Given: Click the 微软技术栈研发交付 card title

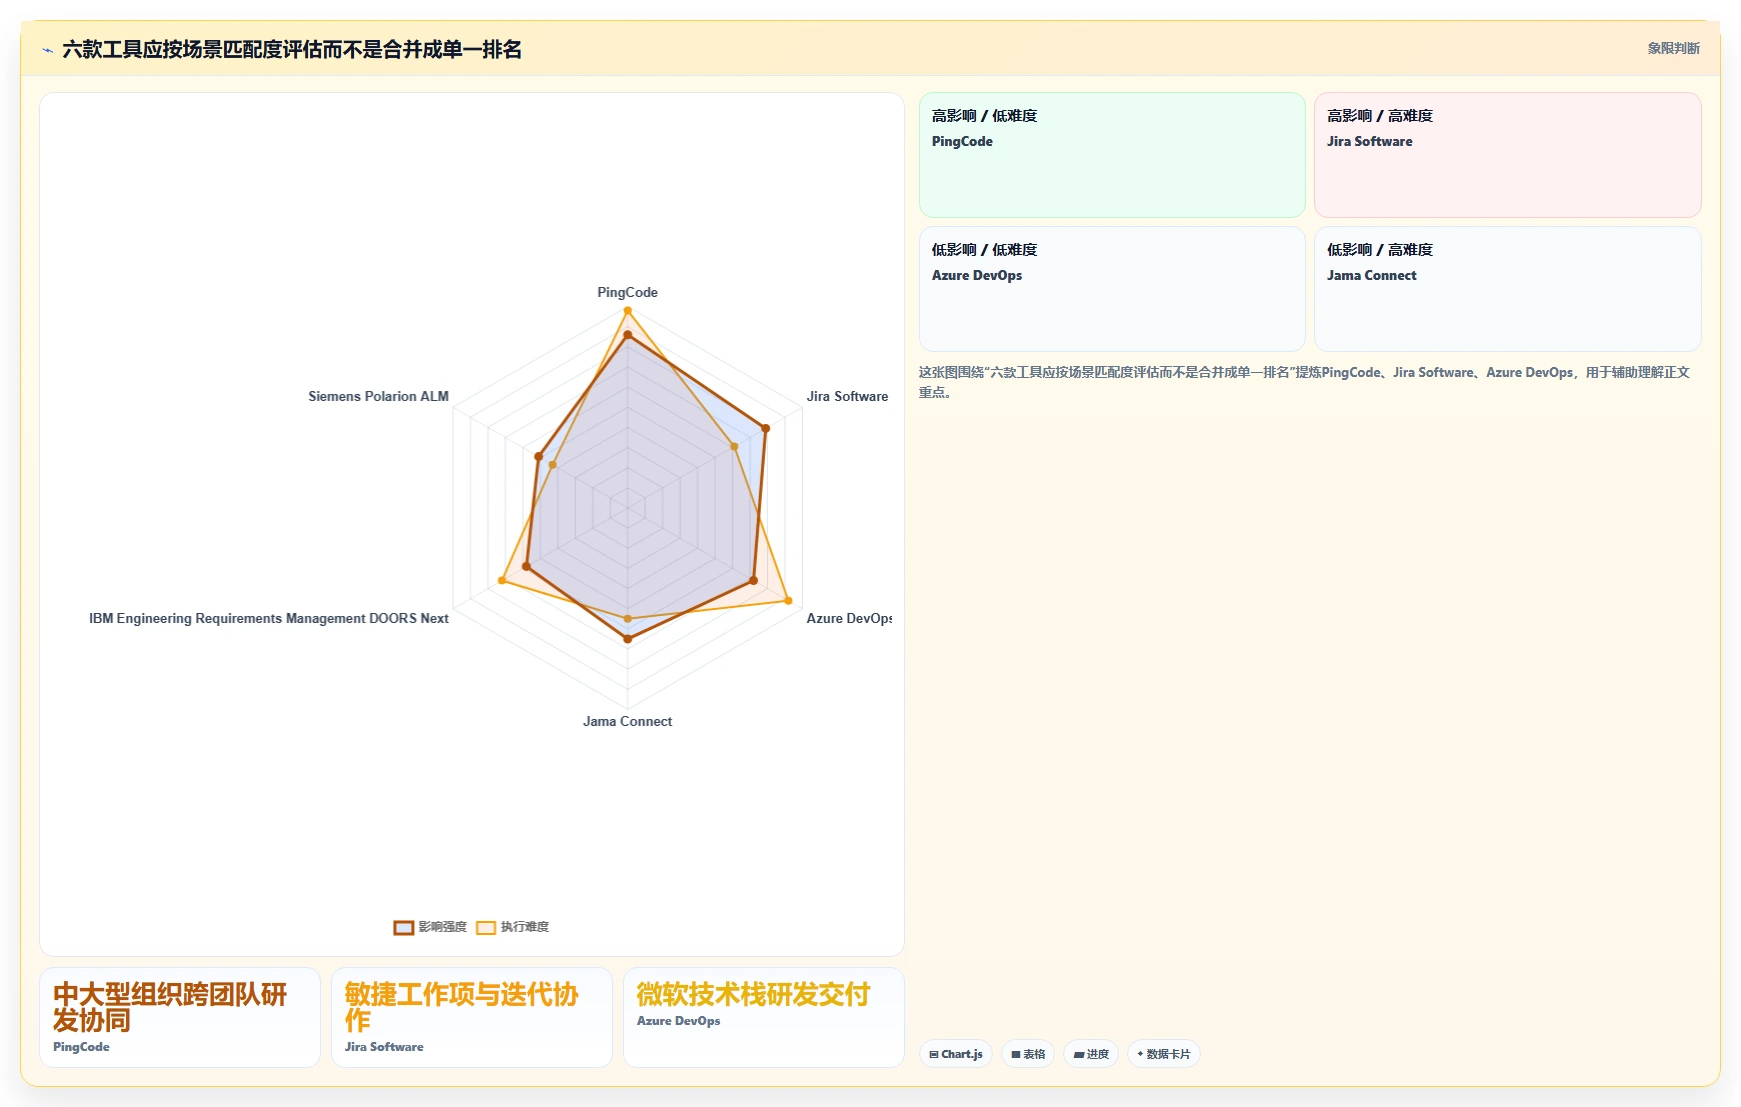Looking at the screenshot, I should click(x=753, y=994).
